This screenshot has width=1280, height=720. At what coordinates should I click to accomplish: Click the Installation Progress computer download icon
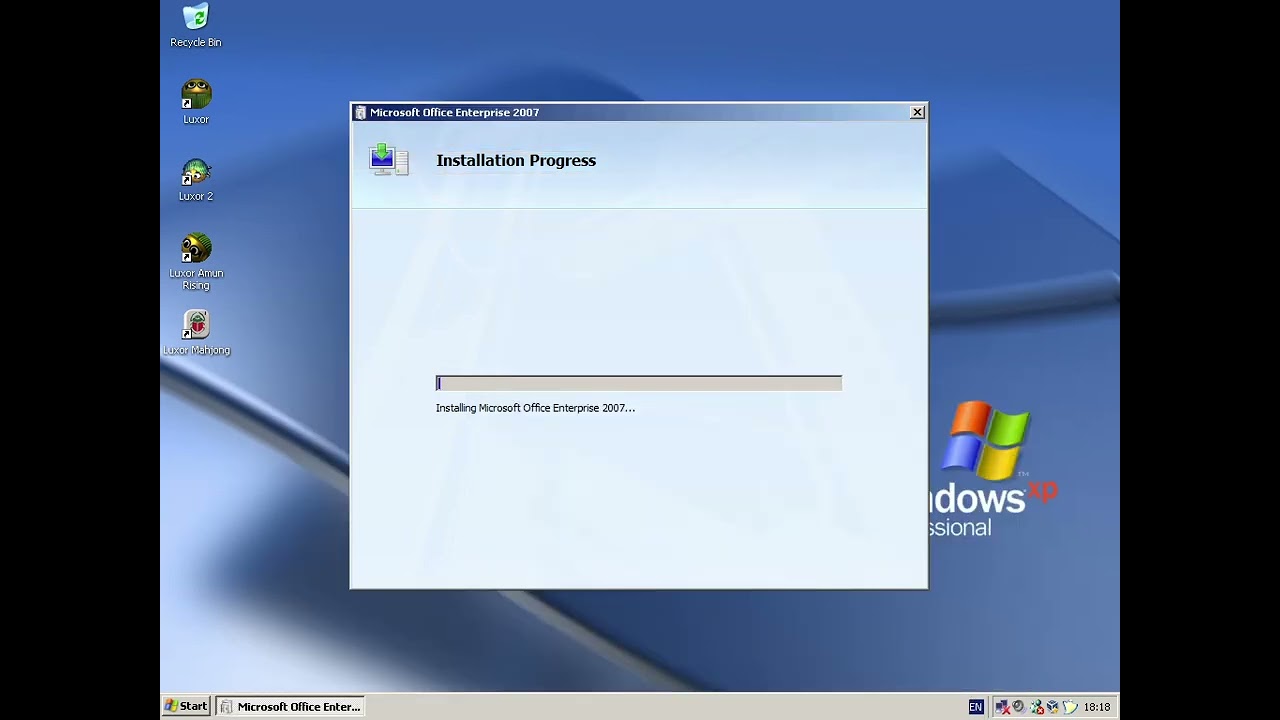389,160
